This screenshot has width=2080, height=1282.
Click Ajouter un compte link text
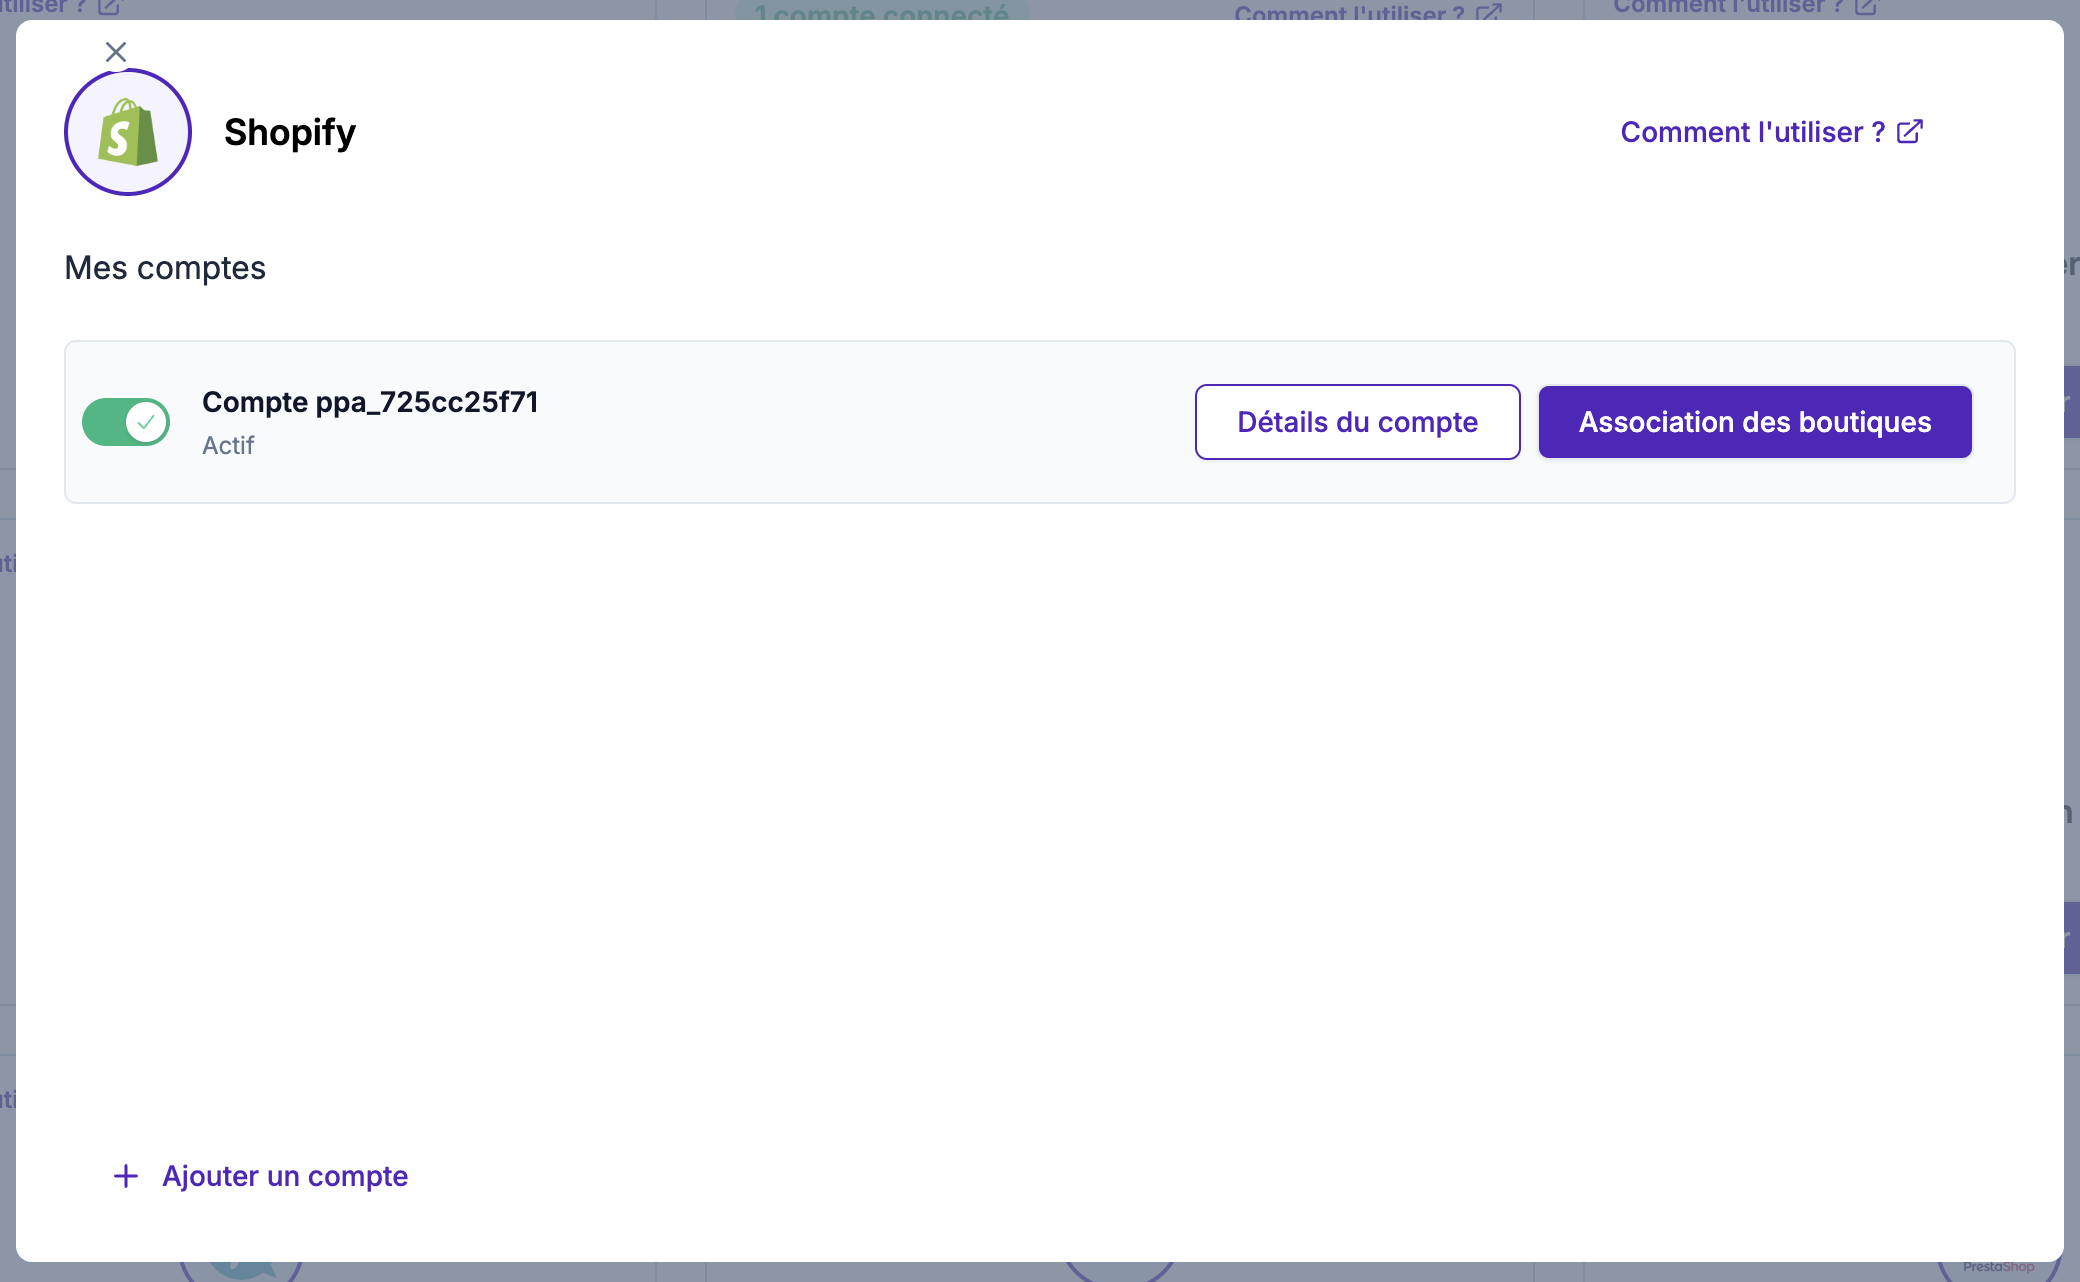285,1176
